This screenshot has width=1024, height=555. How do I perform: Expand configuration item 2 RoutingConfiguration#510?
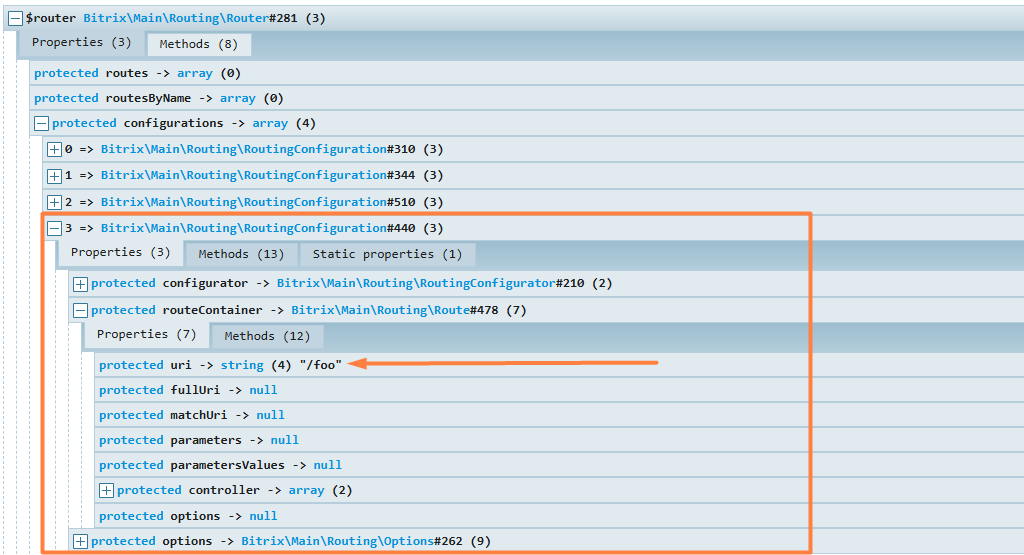click(x=54, y=202)
